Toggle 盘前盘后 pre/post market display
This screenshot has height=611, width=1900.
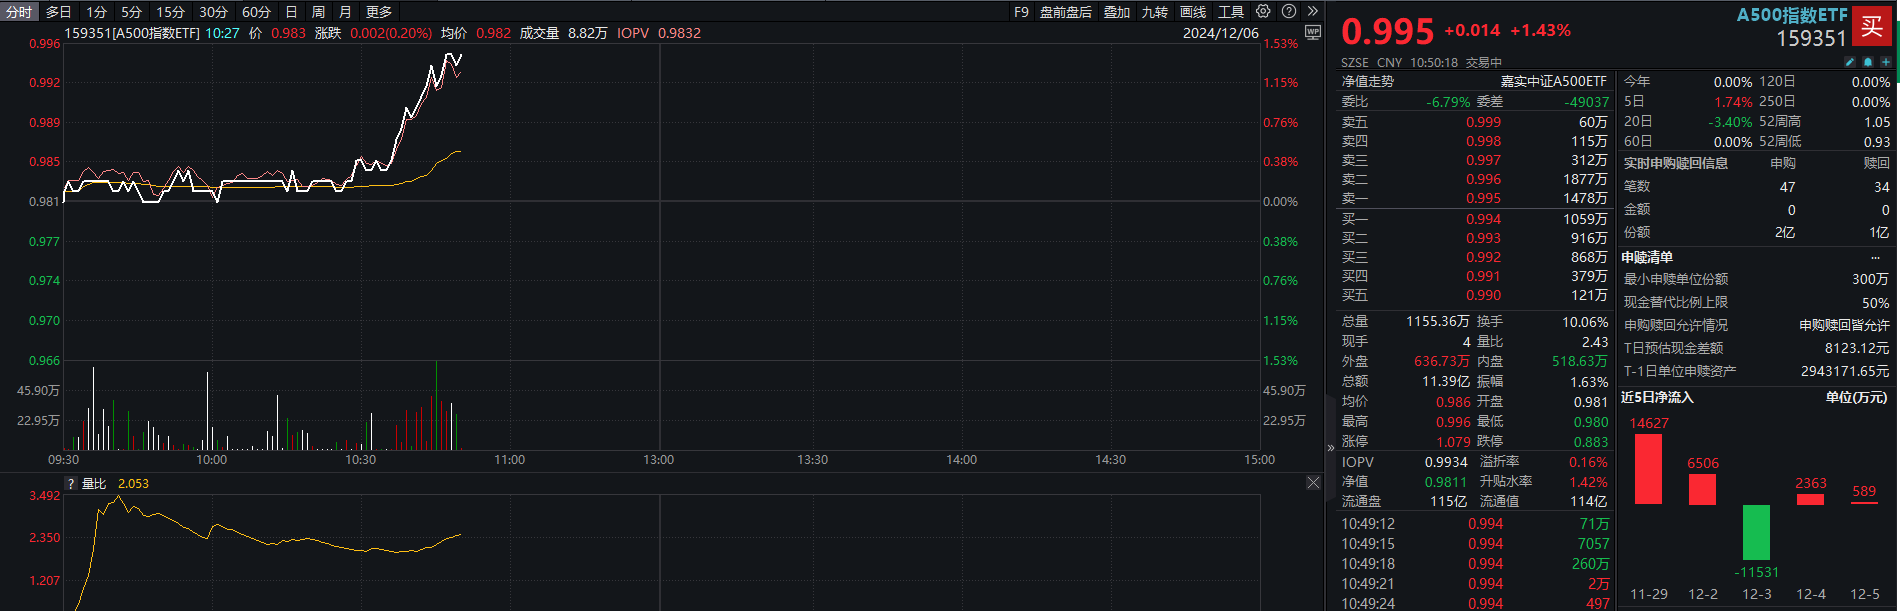[1066, 12]
